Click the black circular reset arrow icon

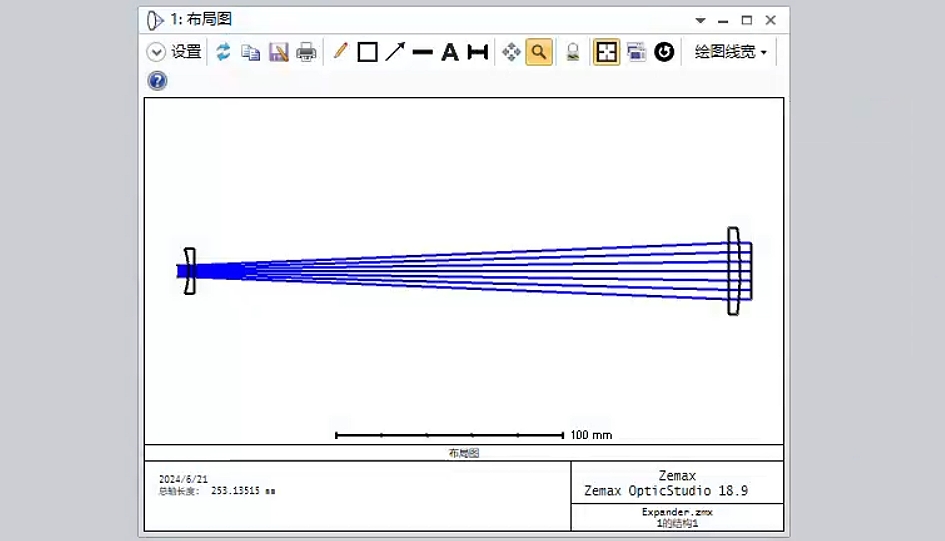pyautogui.click(x=664, y=52)
